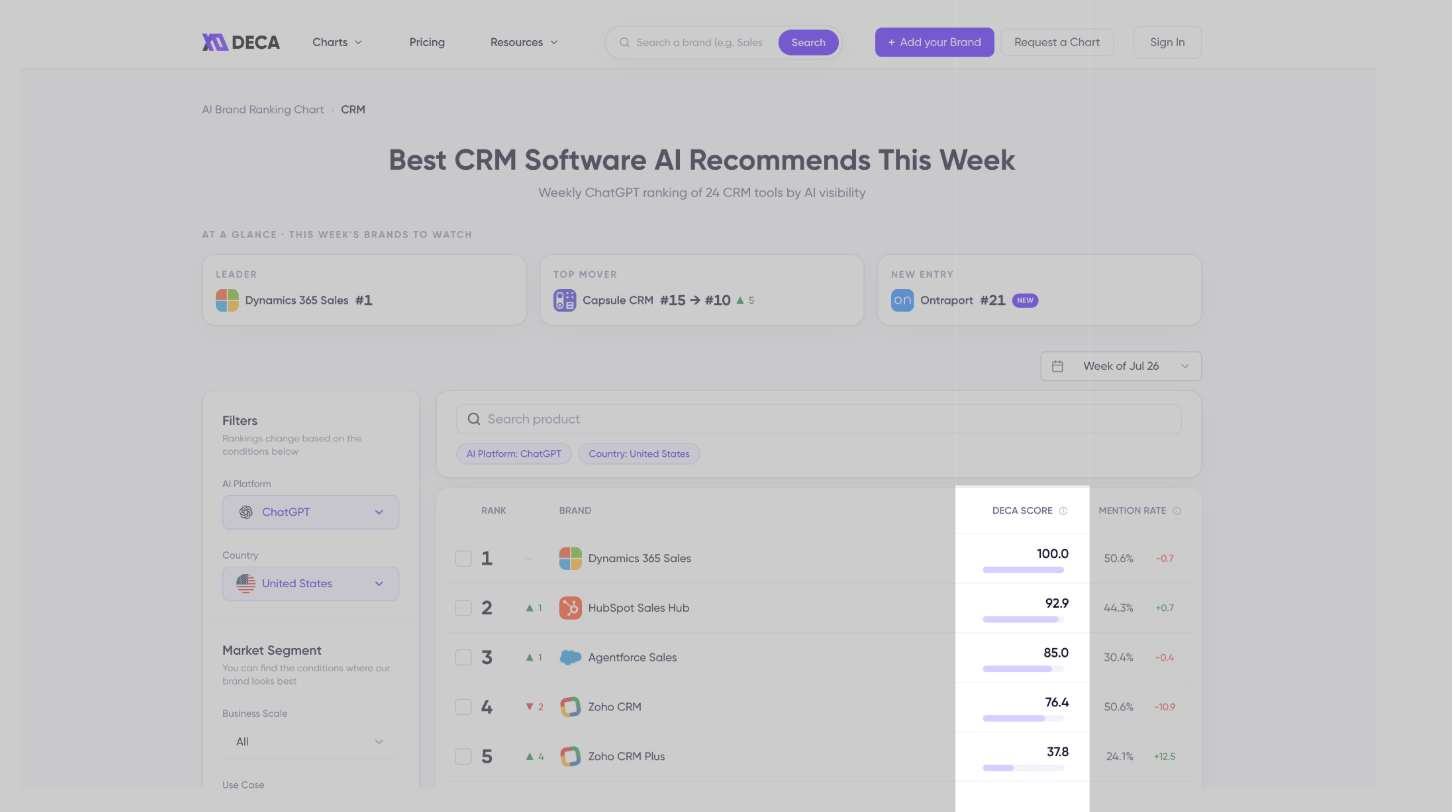Click the ChatGPT icon in AI Platform dropdown
The height and width of the screenshot is (812, 1452).
246,512
